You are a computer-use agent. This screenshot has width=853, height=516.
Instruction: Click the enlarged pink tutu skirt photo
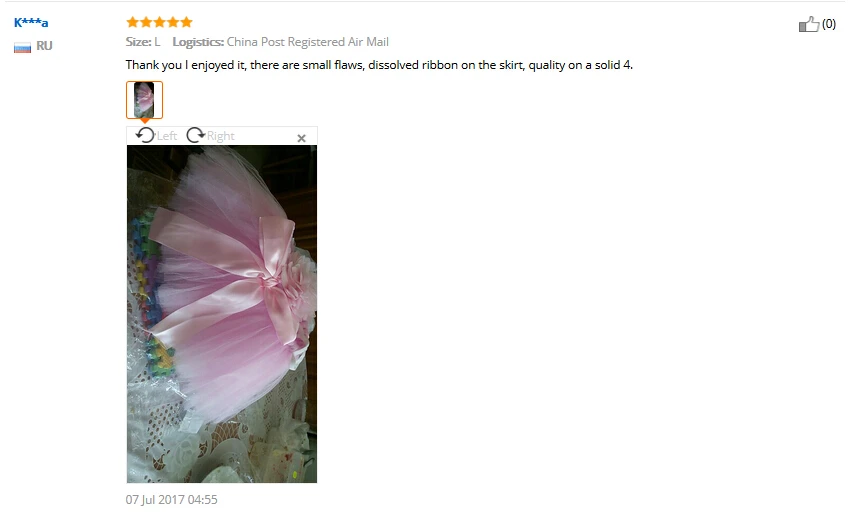pos(222,314)
